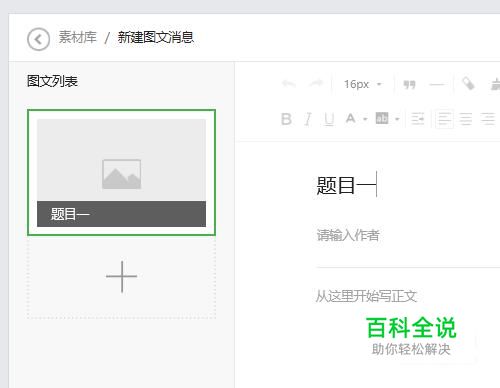Click the 新建图文消息 breadcrumb text

[155, 37]
